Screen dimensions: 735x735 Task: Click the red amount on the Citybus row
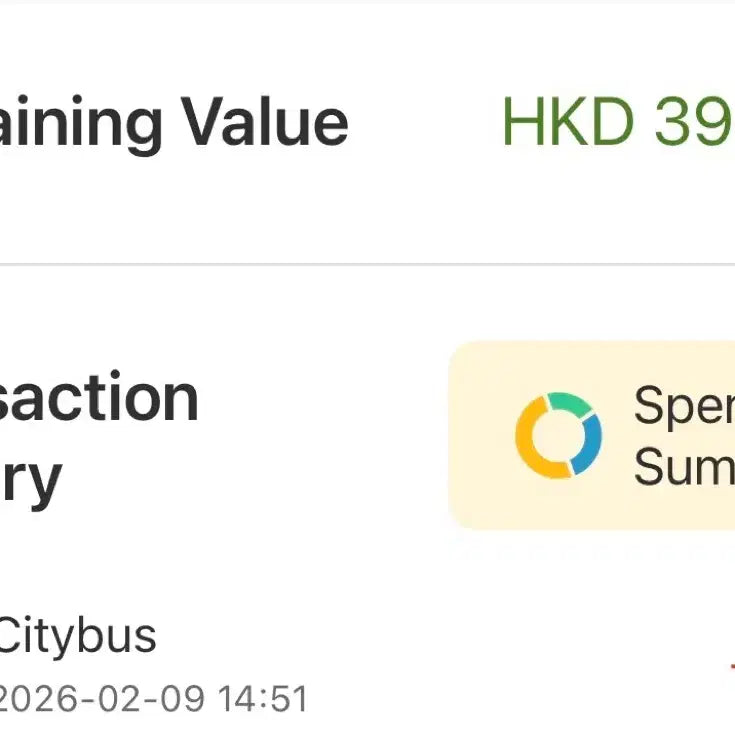point(731,667)
